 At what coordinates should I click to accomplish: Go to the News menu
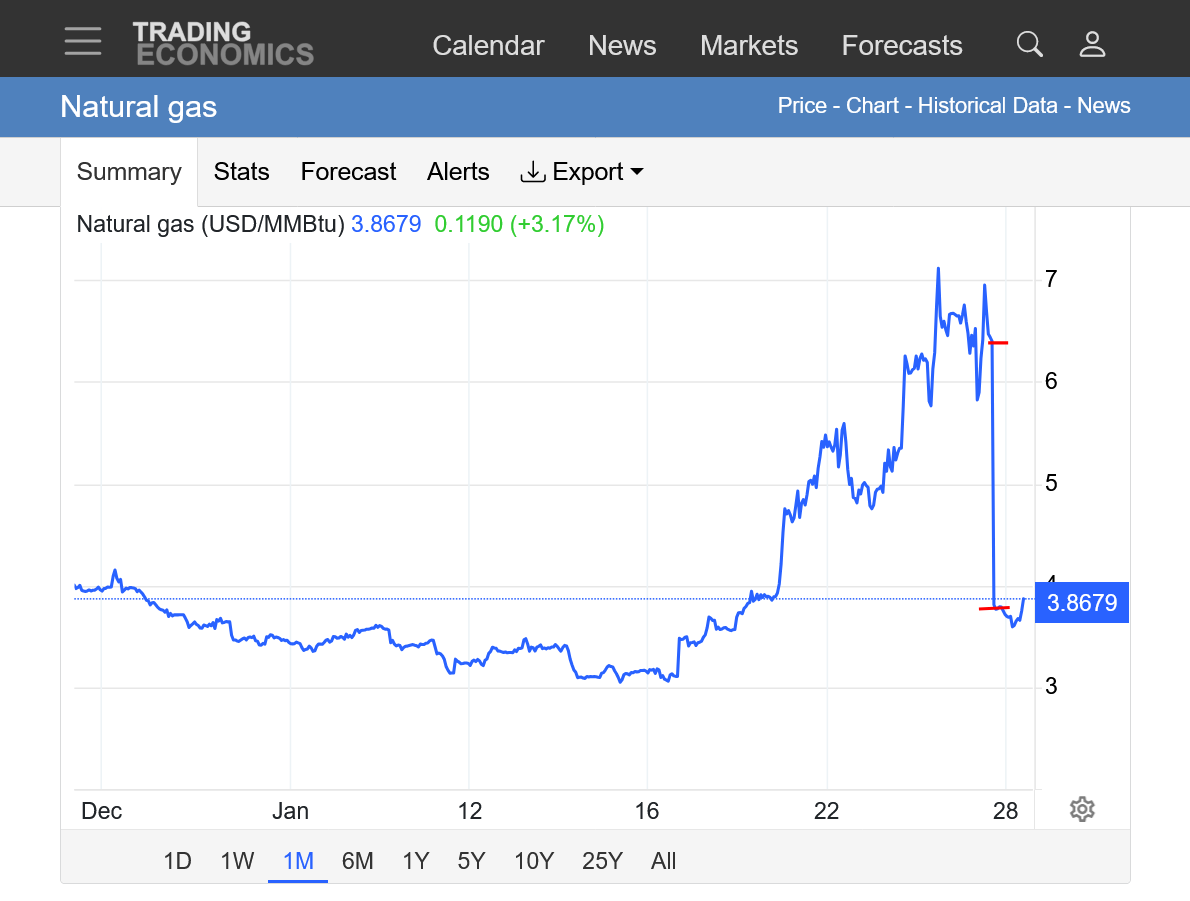(x=622, y=46)
